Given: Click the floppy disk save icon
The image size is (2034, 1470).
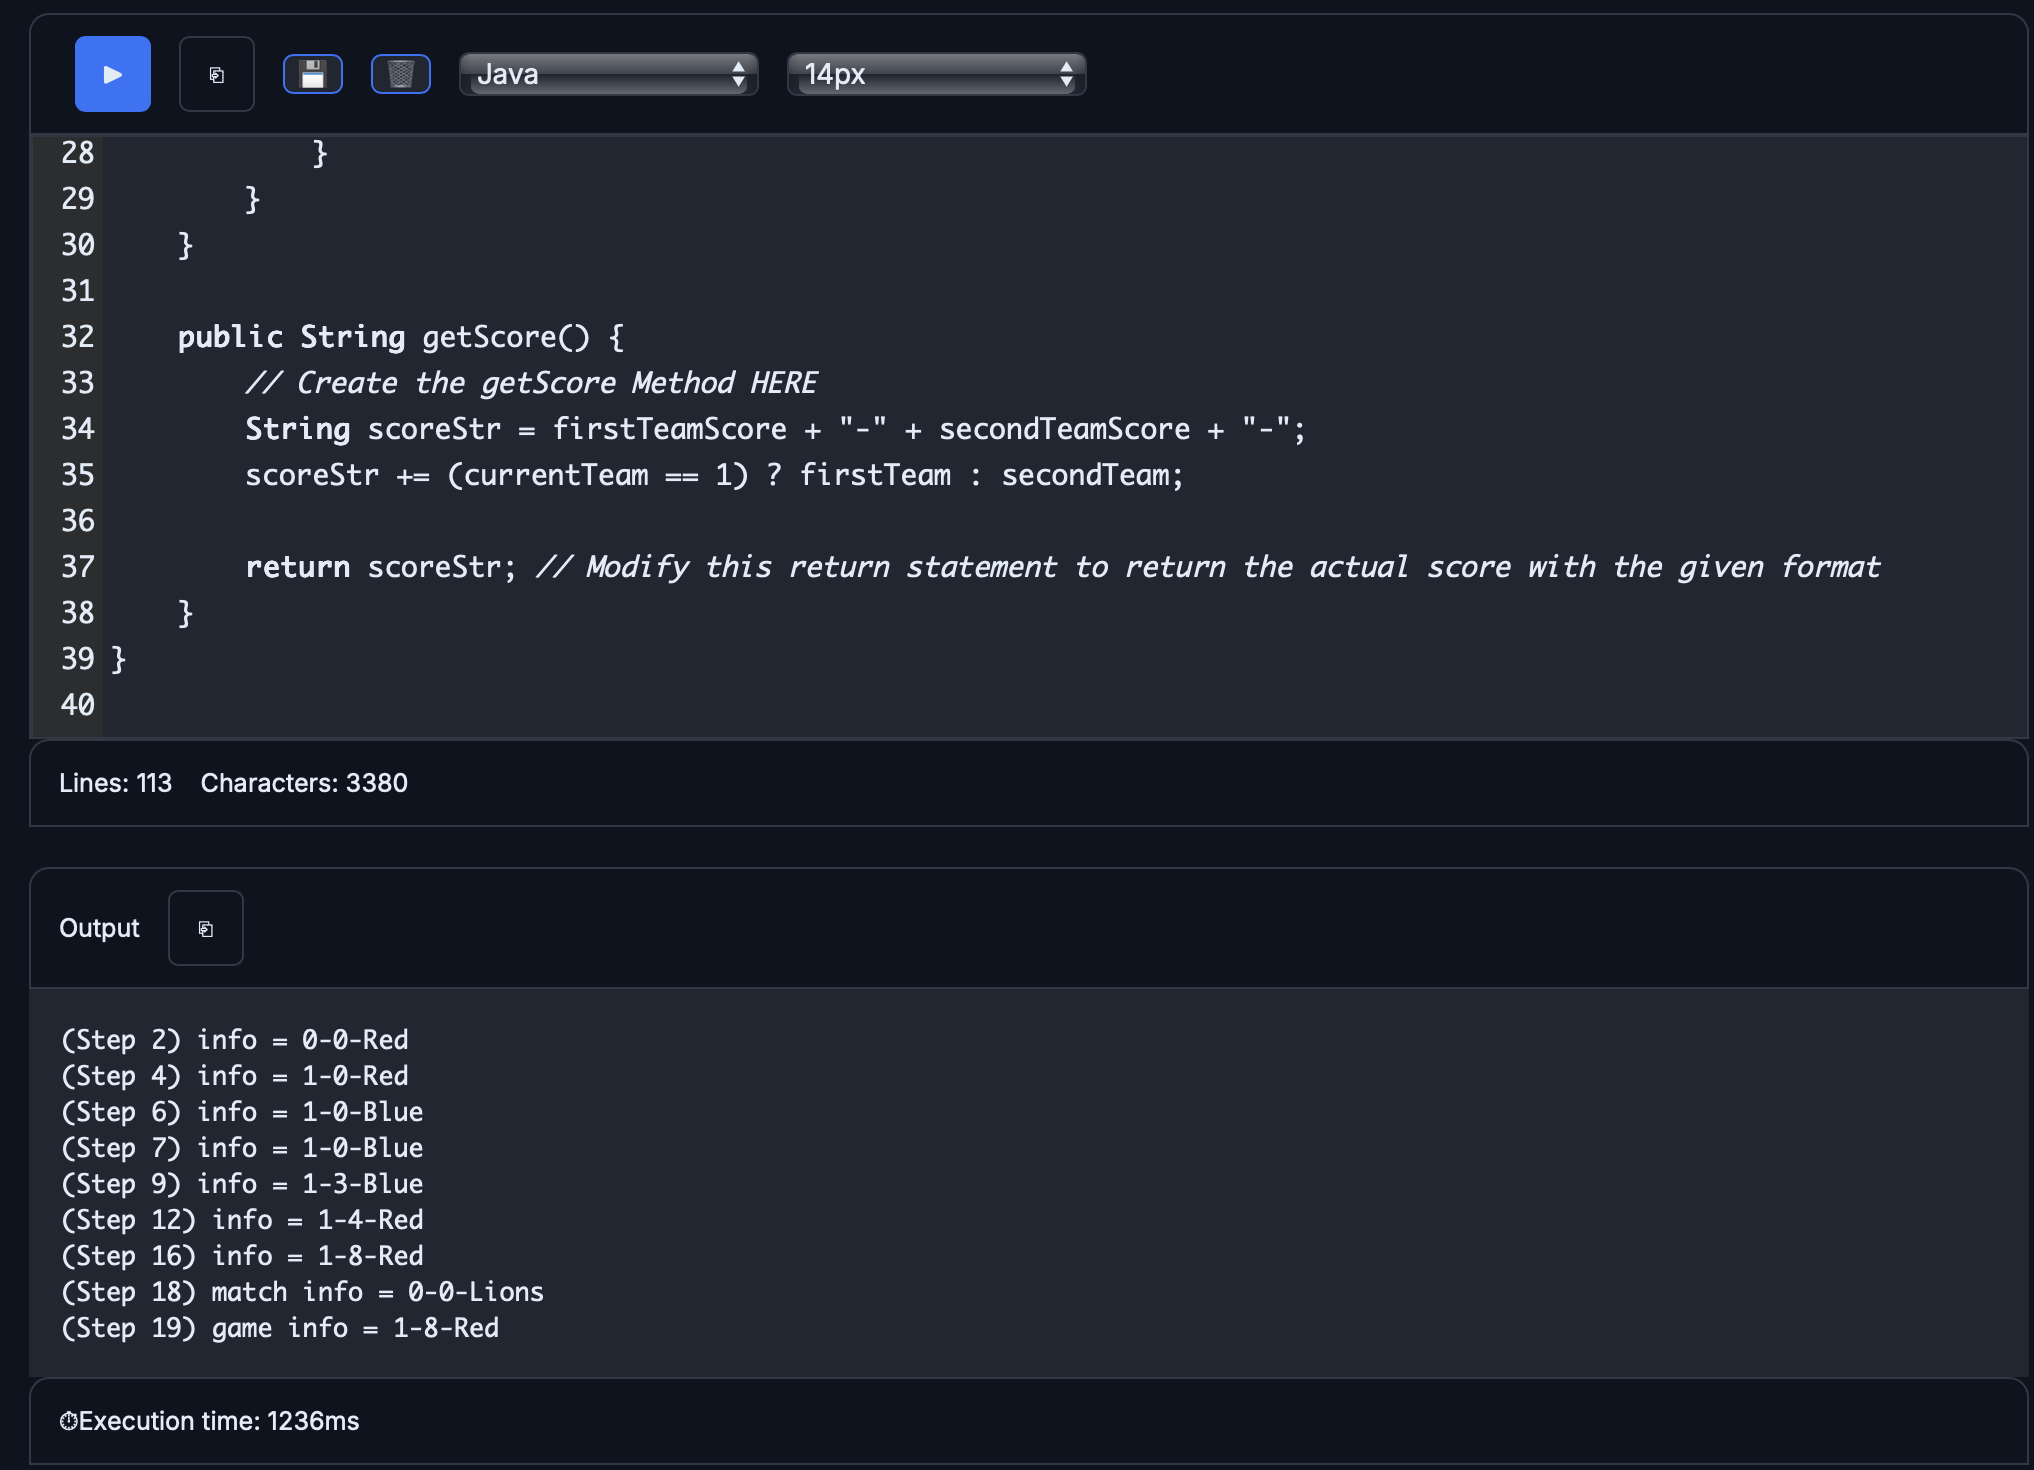Looking at the screenshot, I should pos(312,73).
